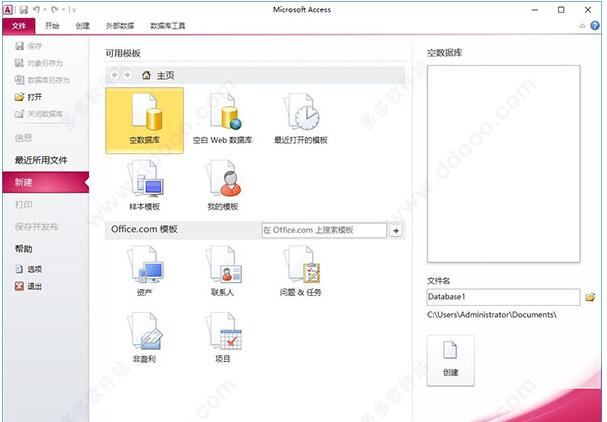Open the 打印 print section

tap(23, 204)
